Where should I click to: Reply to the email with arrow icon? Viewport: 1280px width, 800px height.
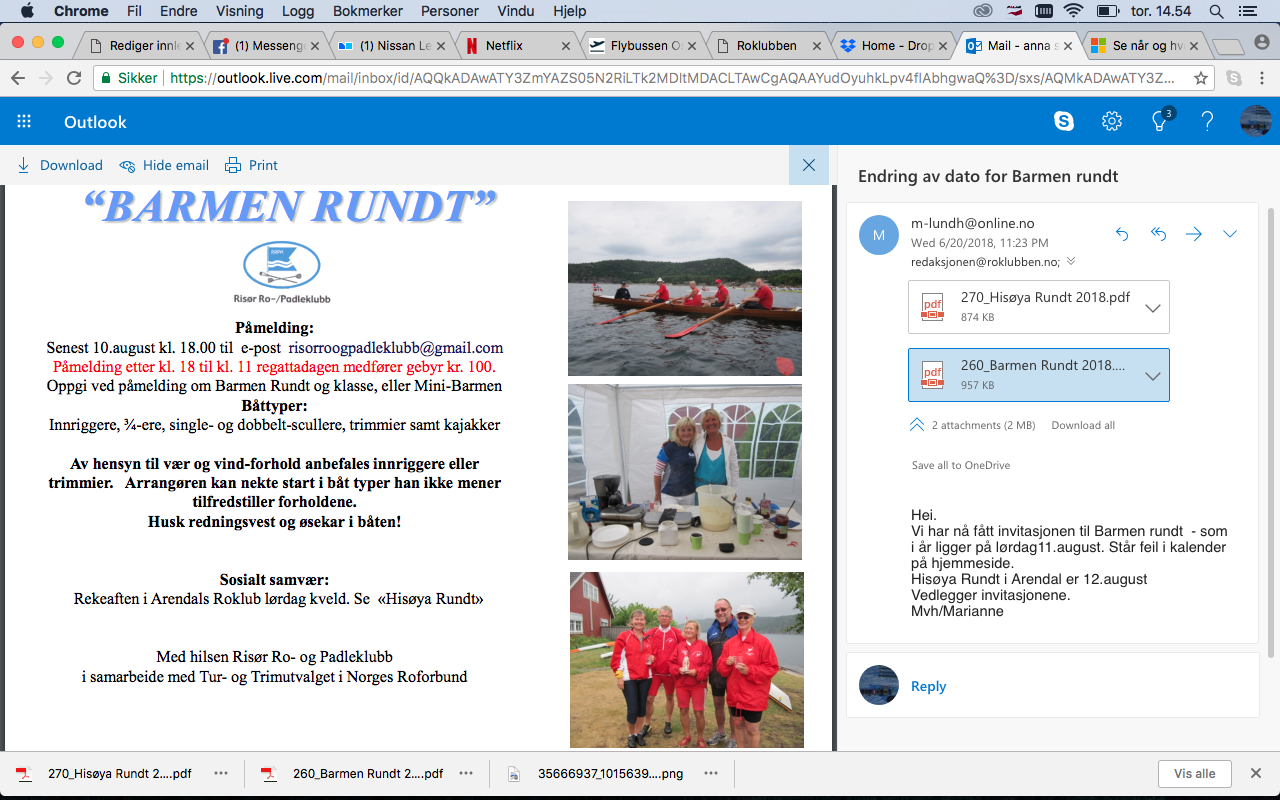[x=1122, y=234]
